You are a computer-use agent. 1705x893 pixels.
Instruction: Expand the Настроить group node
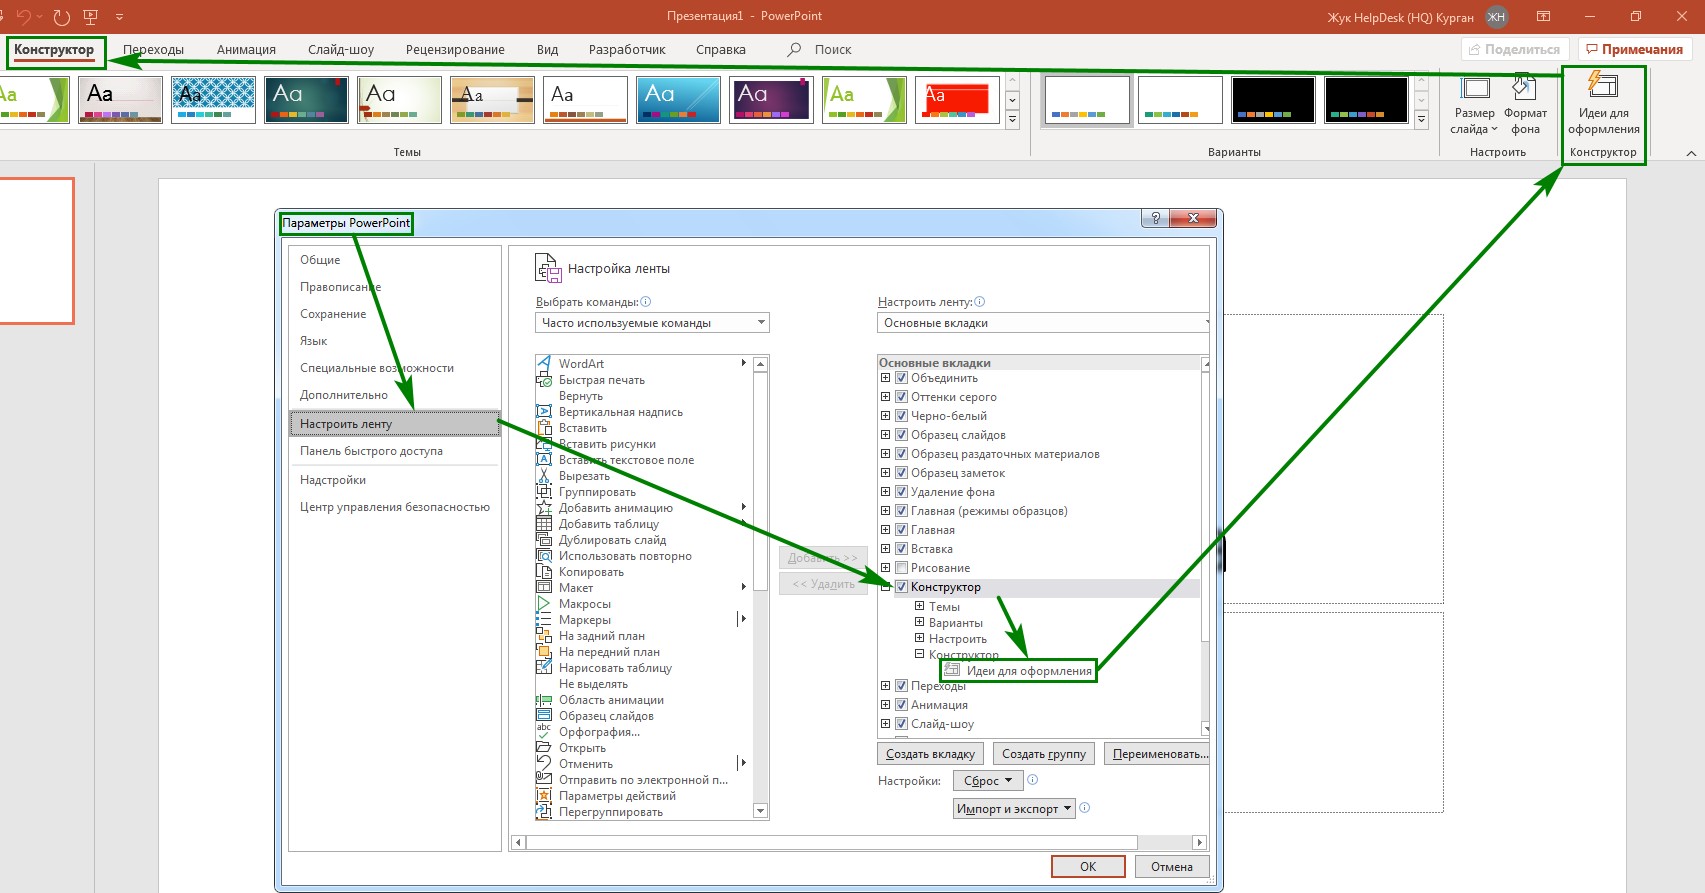pyautogui.click(x=919, y=638)
